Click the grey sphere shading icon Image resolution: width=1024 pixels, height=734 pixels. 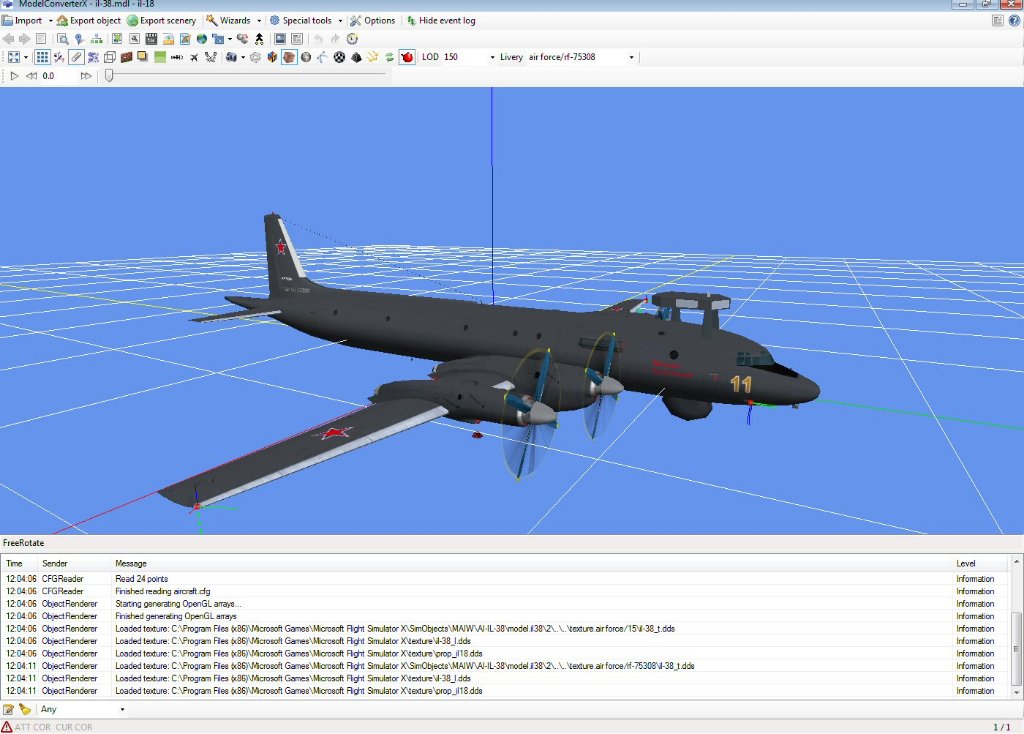pos(306,57)
